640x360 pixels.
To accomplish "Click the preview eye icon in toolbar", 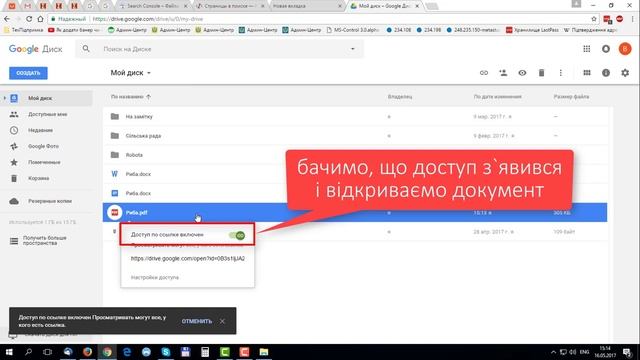I will click(522, 73).
